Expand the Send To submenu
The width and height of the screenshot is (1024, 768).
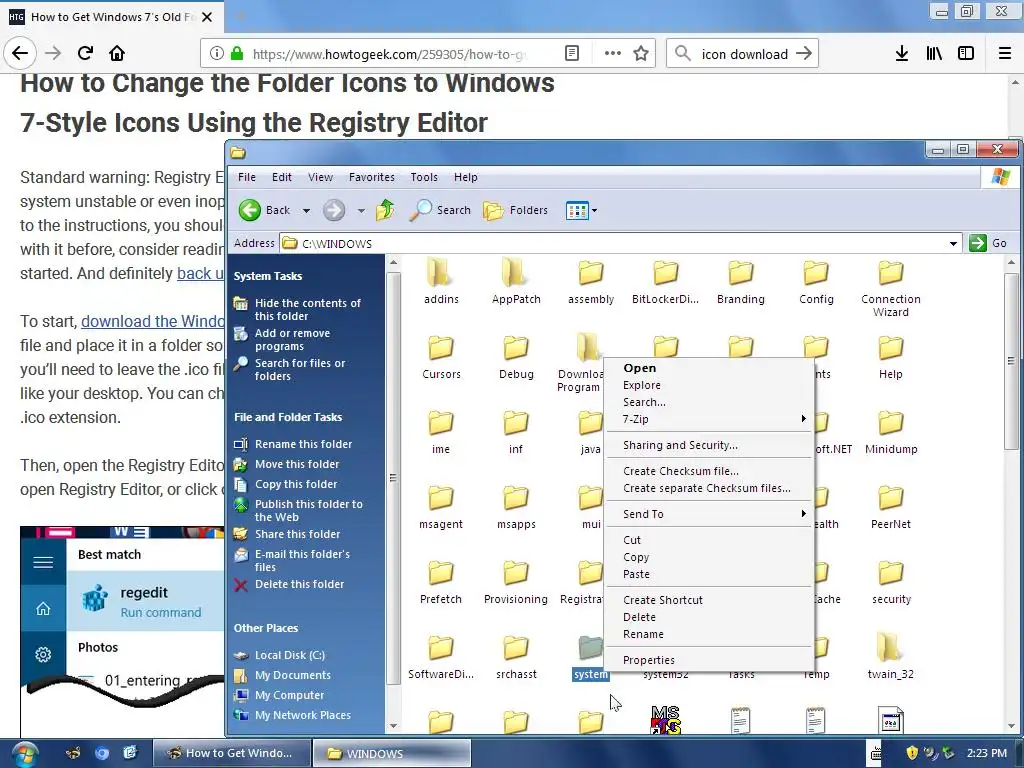click(x=709, y=515)
